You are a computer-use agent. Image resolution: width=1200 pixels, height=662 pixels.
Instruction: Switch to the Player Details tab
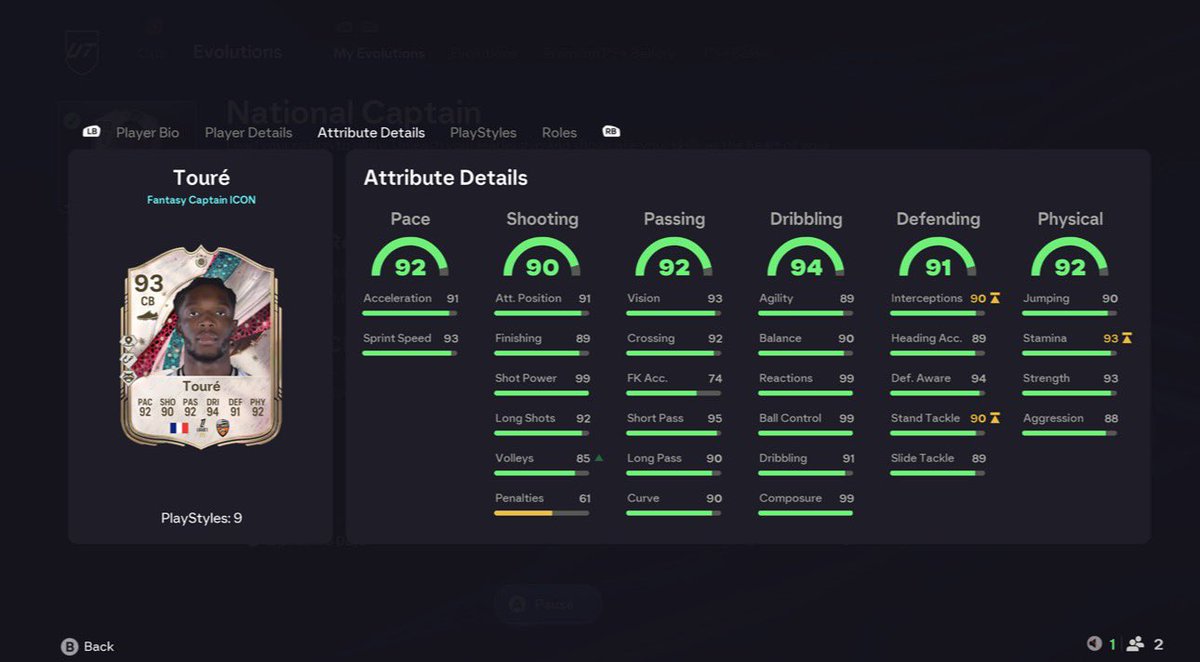click(248, 132)
